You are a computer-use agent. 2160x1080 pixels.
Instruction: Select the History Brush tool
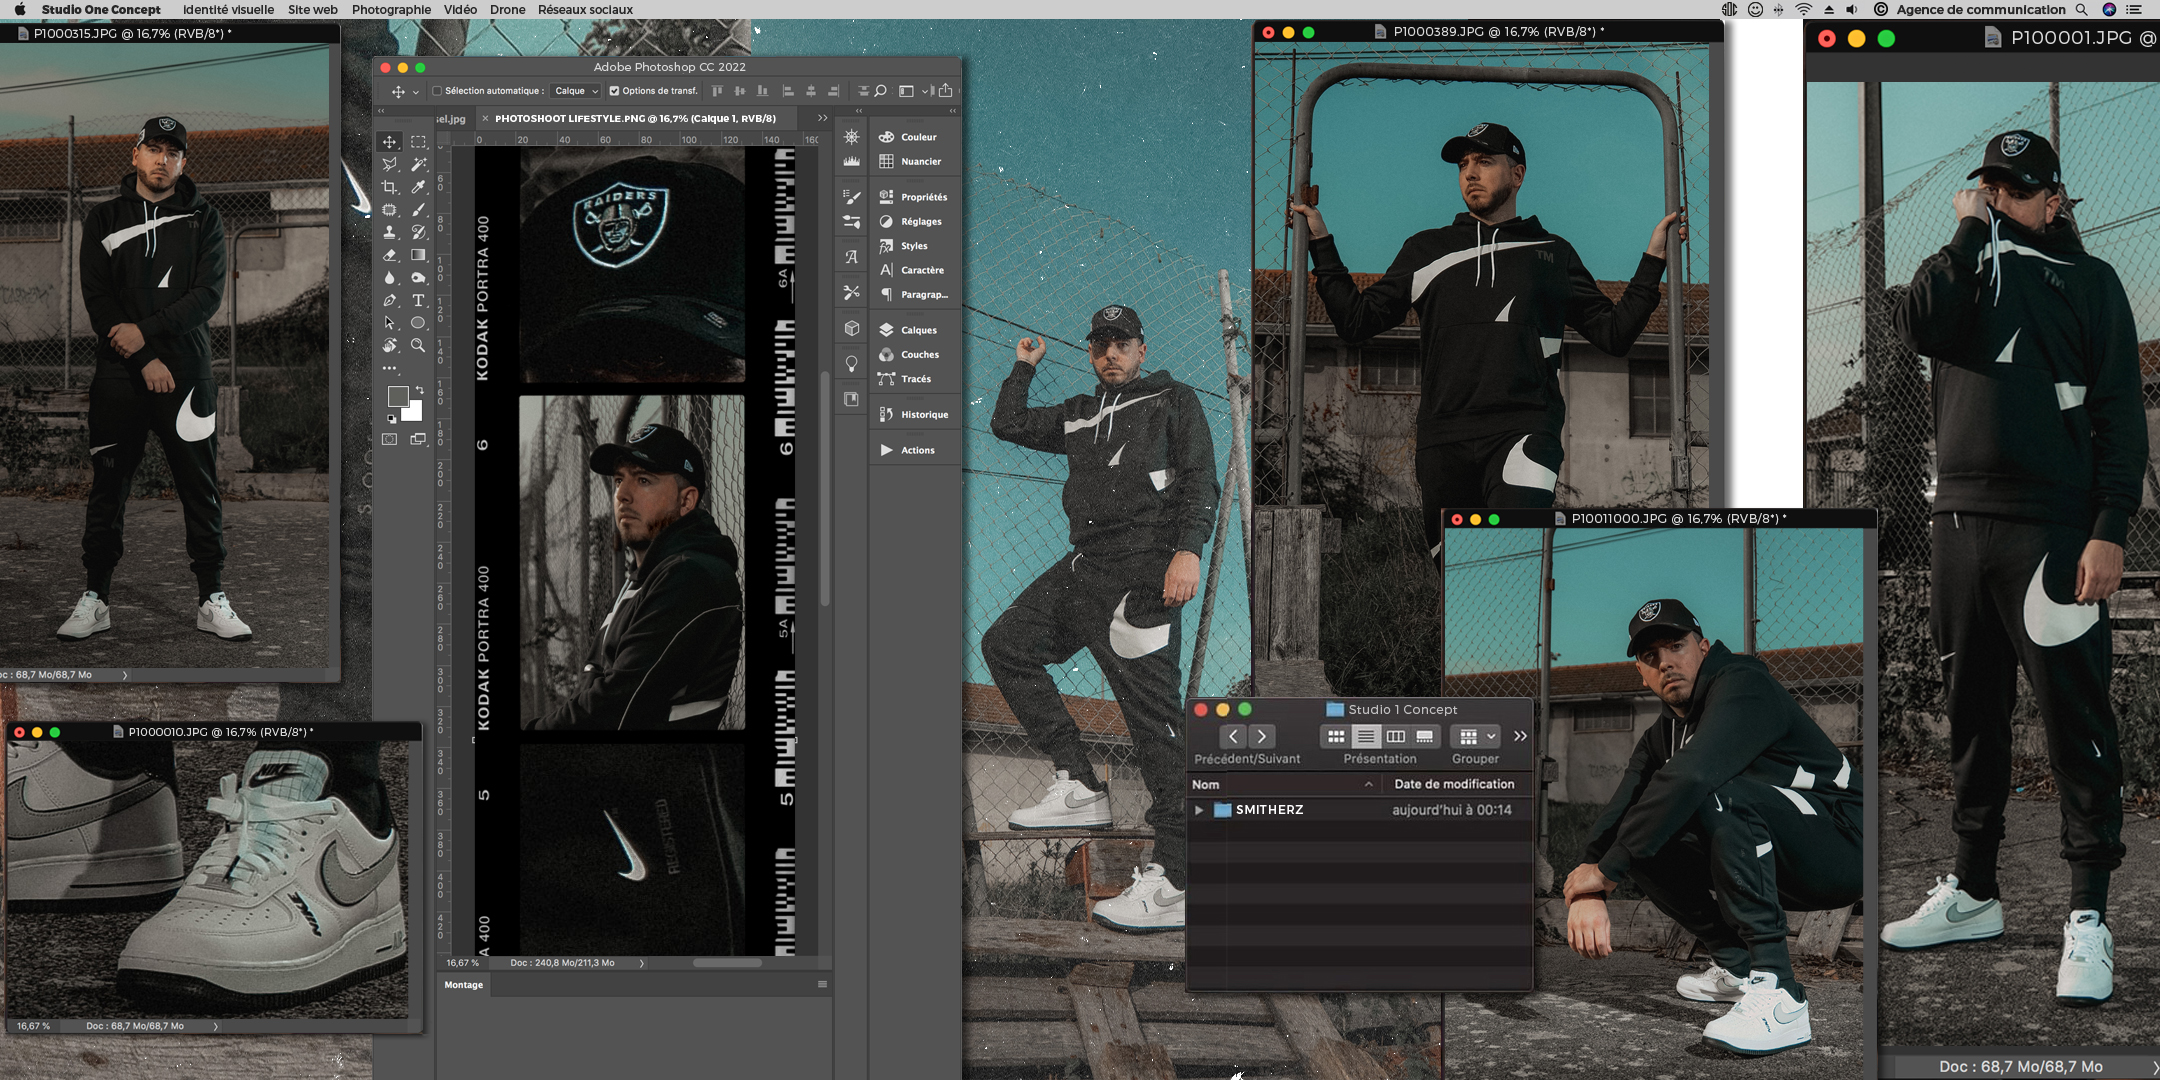tap(418, 232)
